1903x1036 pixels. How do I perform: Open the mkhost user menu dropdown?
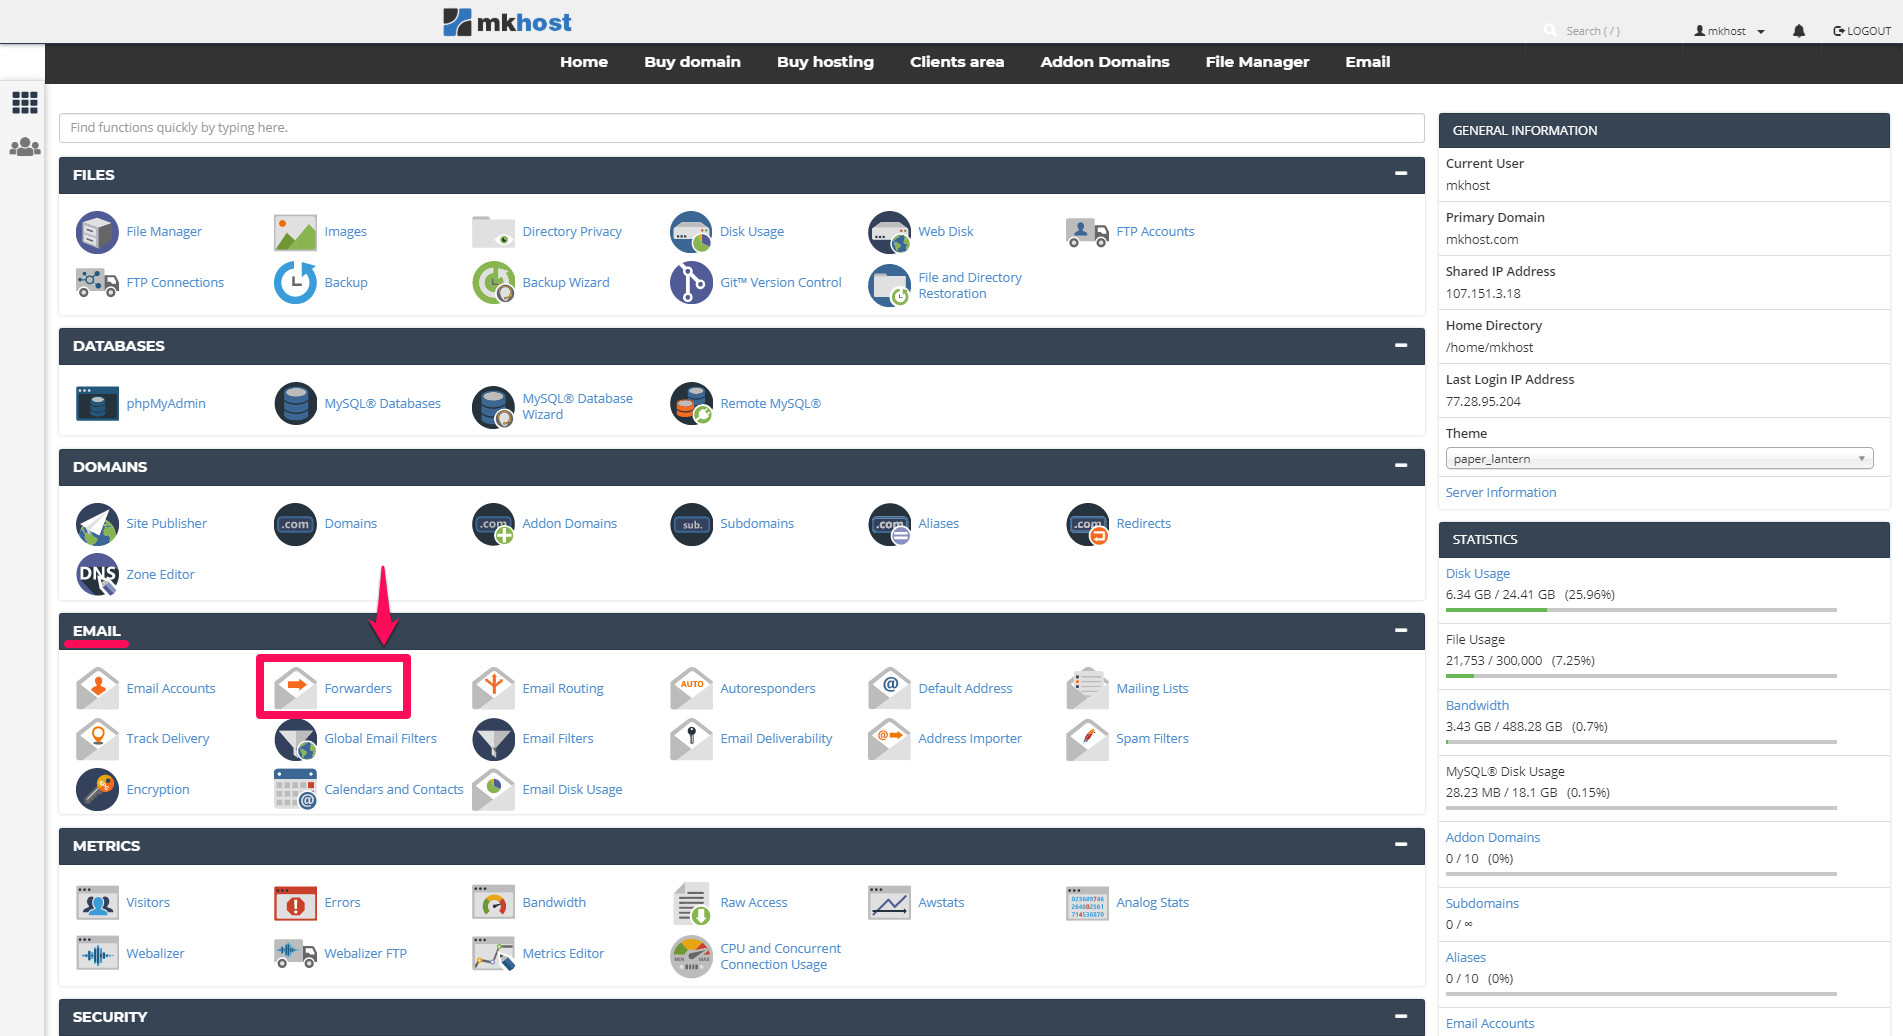[x=1729, y=31]
